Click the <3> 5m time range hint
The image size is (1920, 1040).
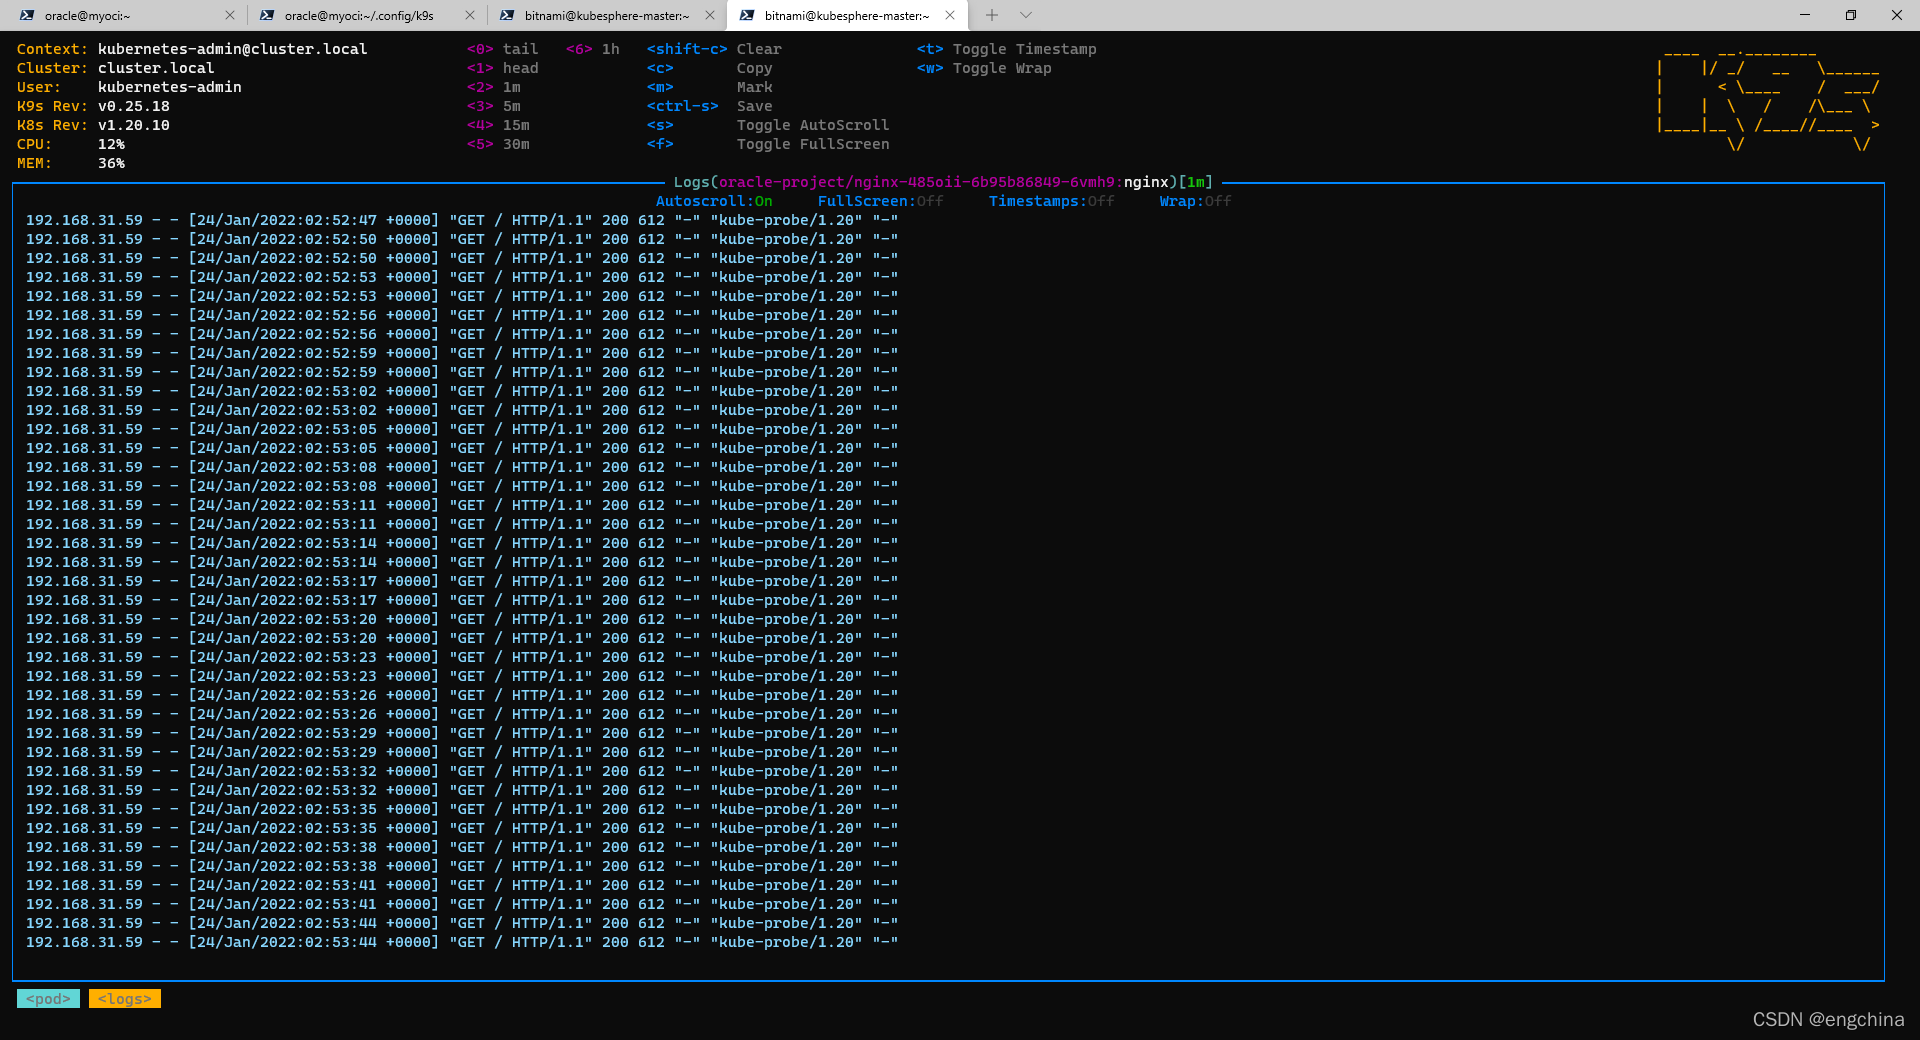coord(493,106)
